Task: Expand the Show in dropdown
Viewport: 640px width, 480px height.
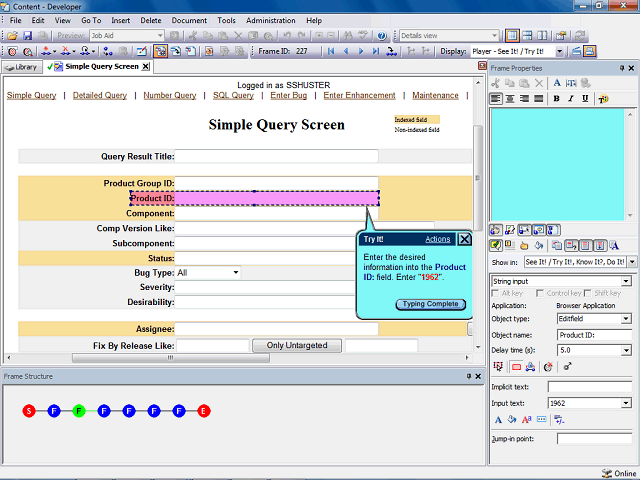Action: point(632,262)
